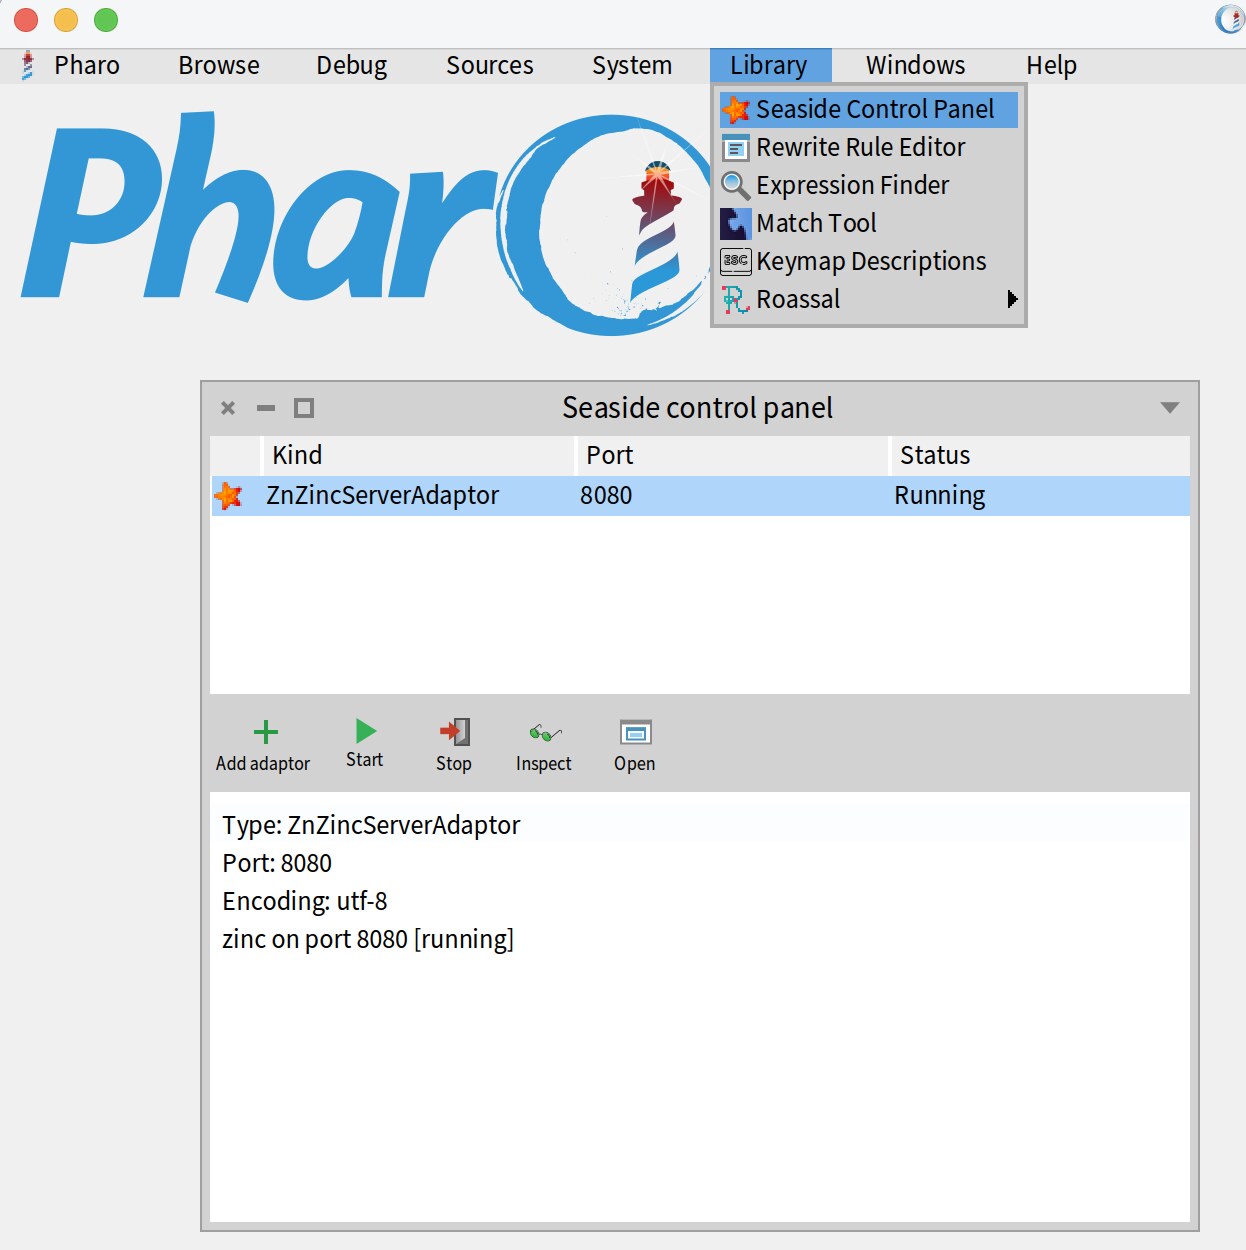Open the Windows menu
The image size is (1246, 1250).
pos(916,66)
